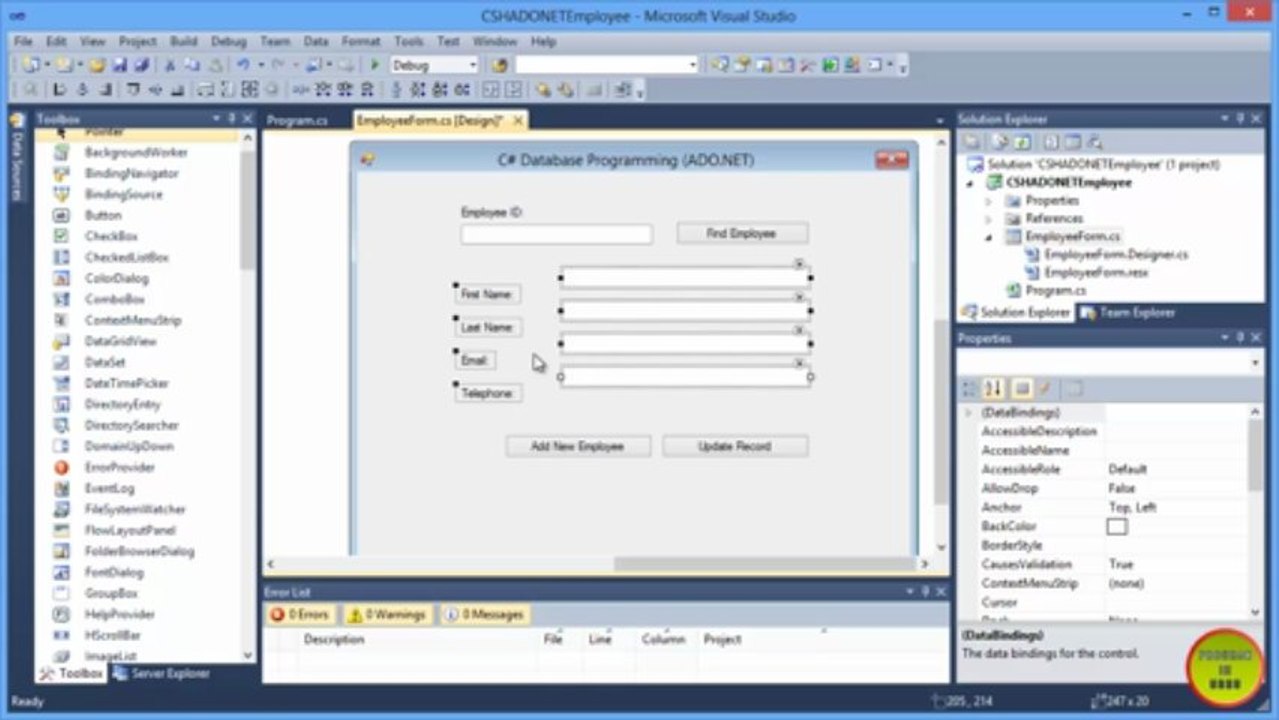
Task: Open the document tabs list dropdown arrow
Action: [x=939, y=121]
